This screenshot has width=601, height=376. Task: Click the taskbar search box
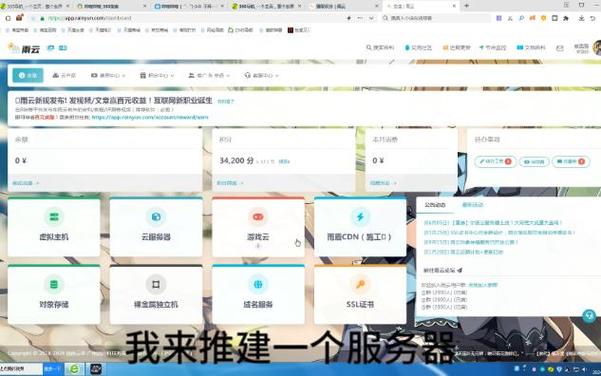coord(21,369)
